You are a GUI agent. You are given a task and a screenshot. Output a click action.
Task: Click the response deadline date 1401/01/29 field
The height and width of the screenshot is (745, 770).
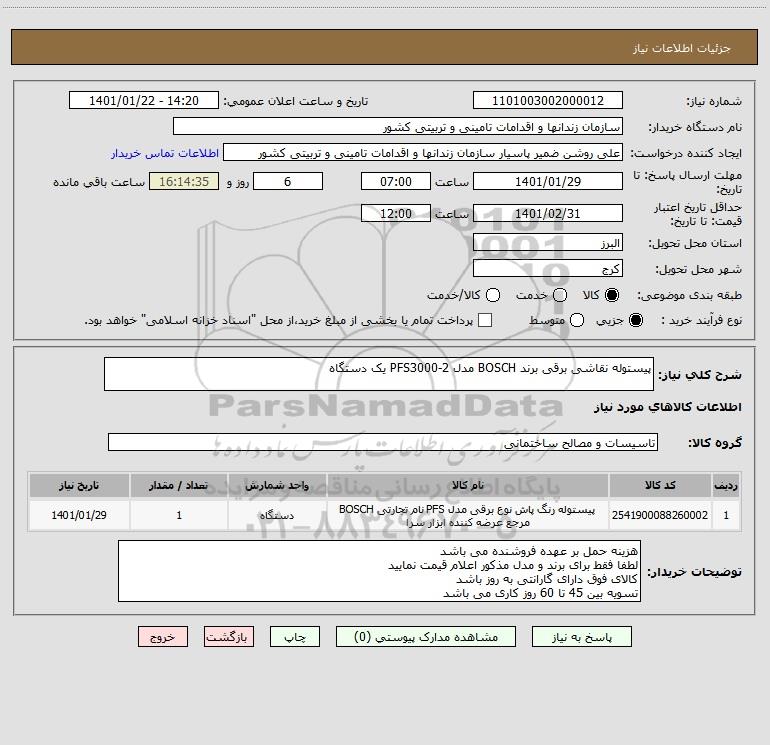pos(548,181)
